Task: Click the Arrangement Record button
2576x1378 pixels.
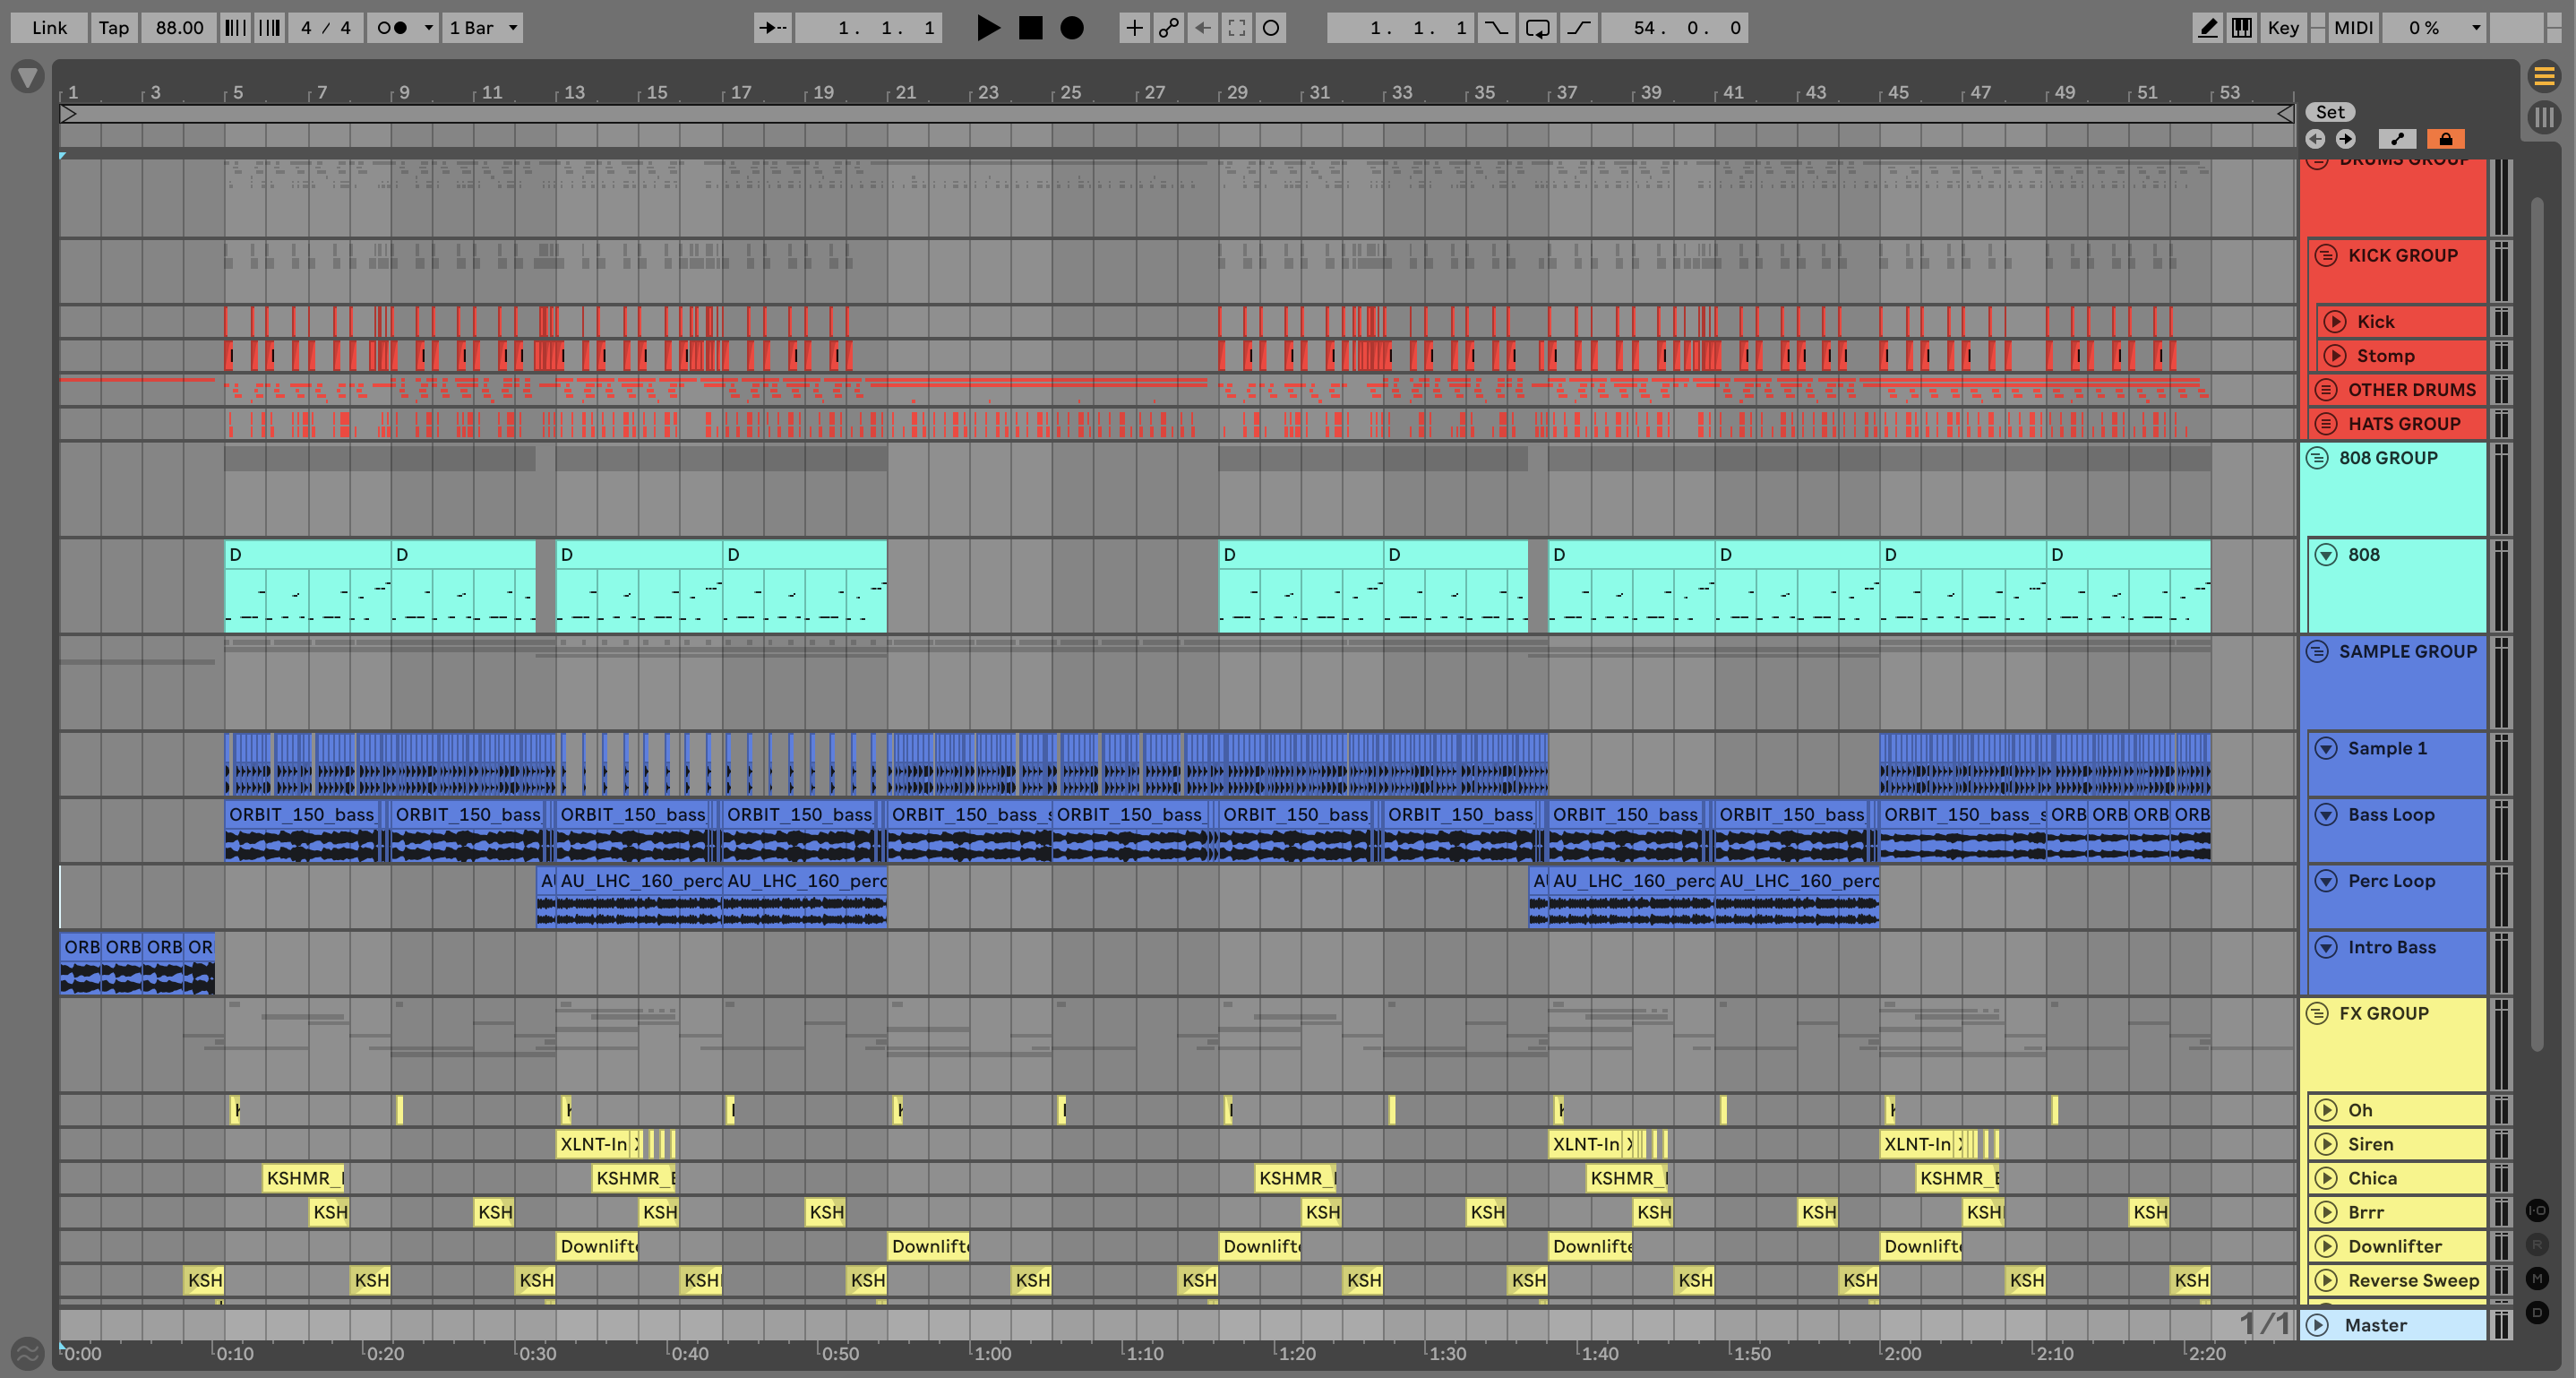Action: pyautogui.click(x=1071, y=28)
